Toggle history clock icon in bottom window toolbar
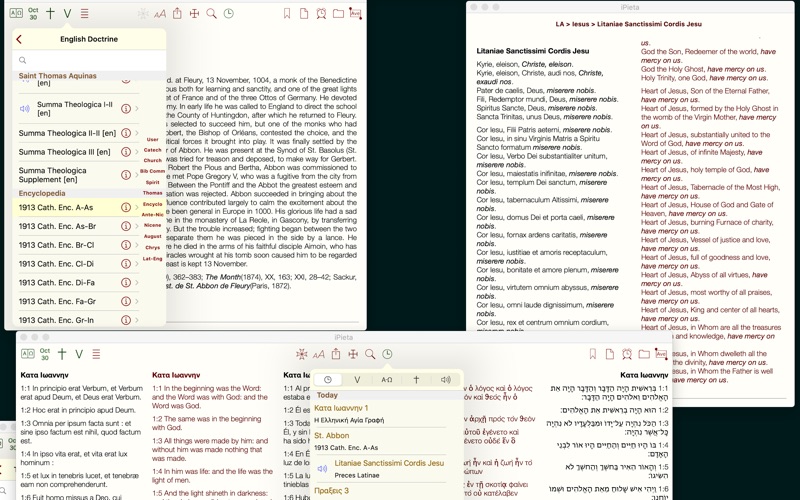 click(387, 354)
